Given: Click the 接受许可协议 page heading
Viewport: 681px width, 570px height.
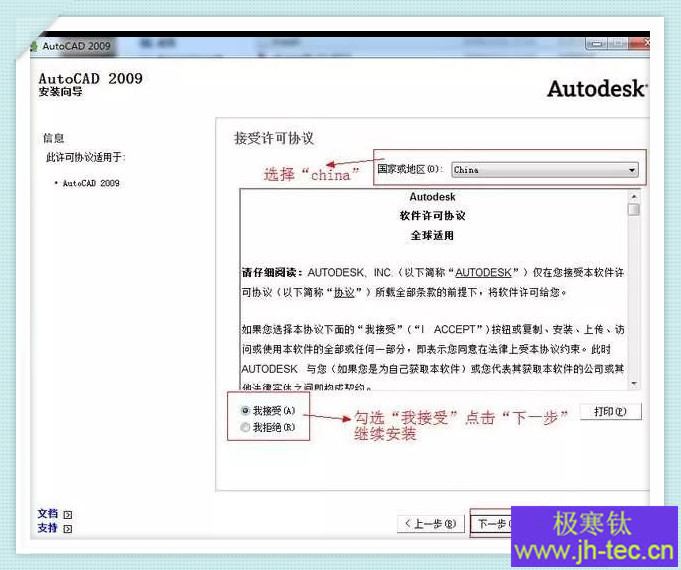Looking at the screenshot, I should [x=274, y=138].
